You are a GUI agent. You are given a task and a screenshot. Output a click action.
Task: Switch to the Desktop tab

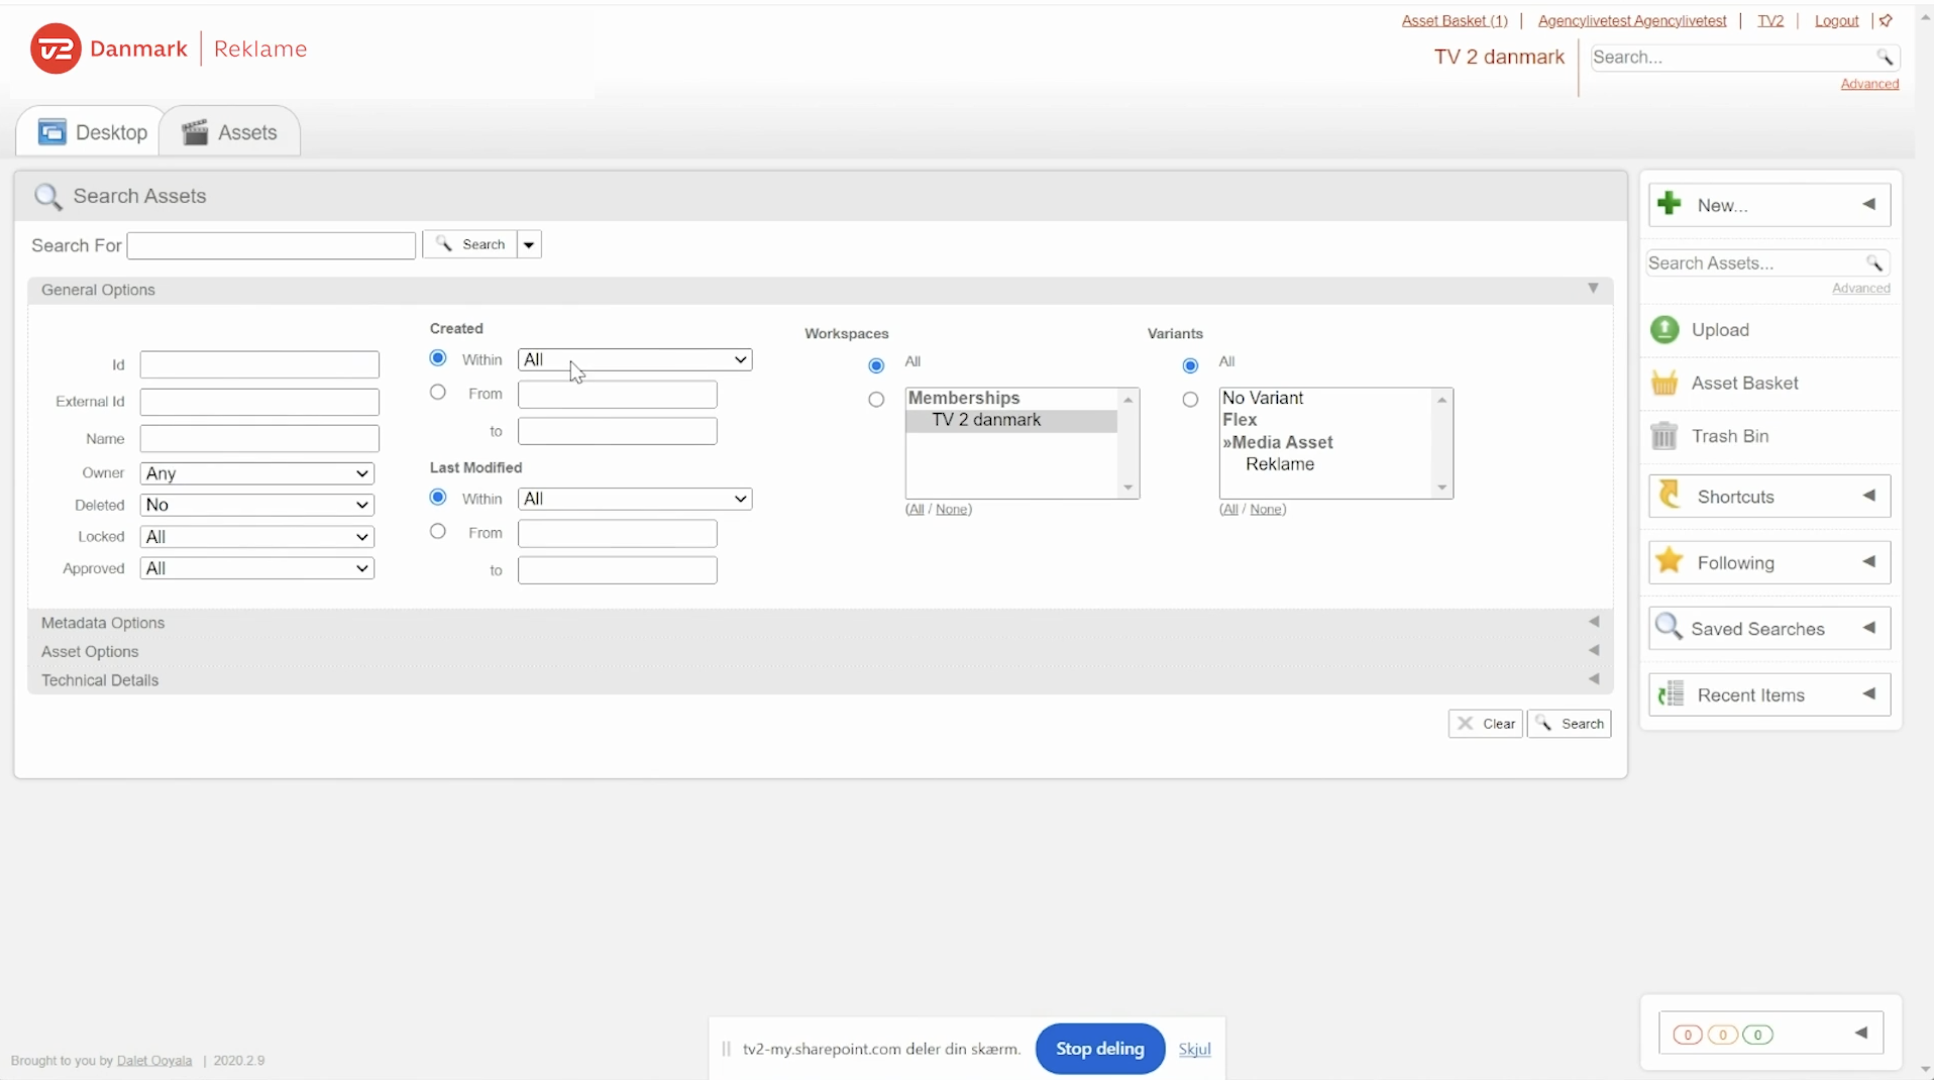coord(92,132)
